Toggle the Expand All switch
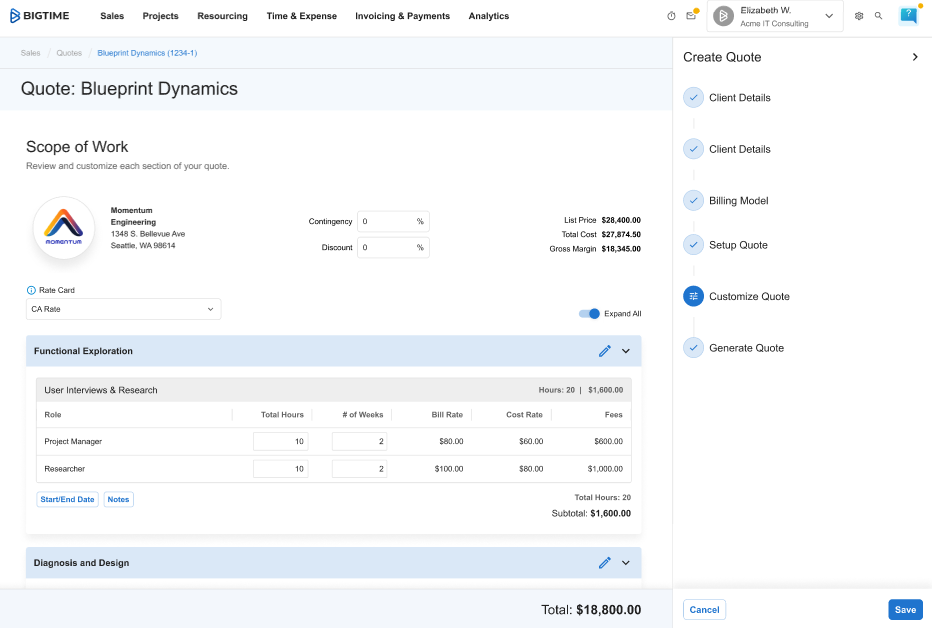The image size is (932, 628). pyautogui.click(x=589, y=314)
